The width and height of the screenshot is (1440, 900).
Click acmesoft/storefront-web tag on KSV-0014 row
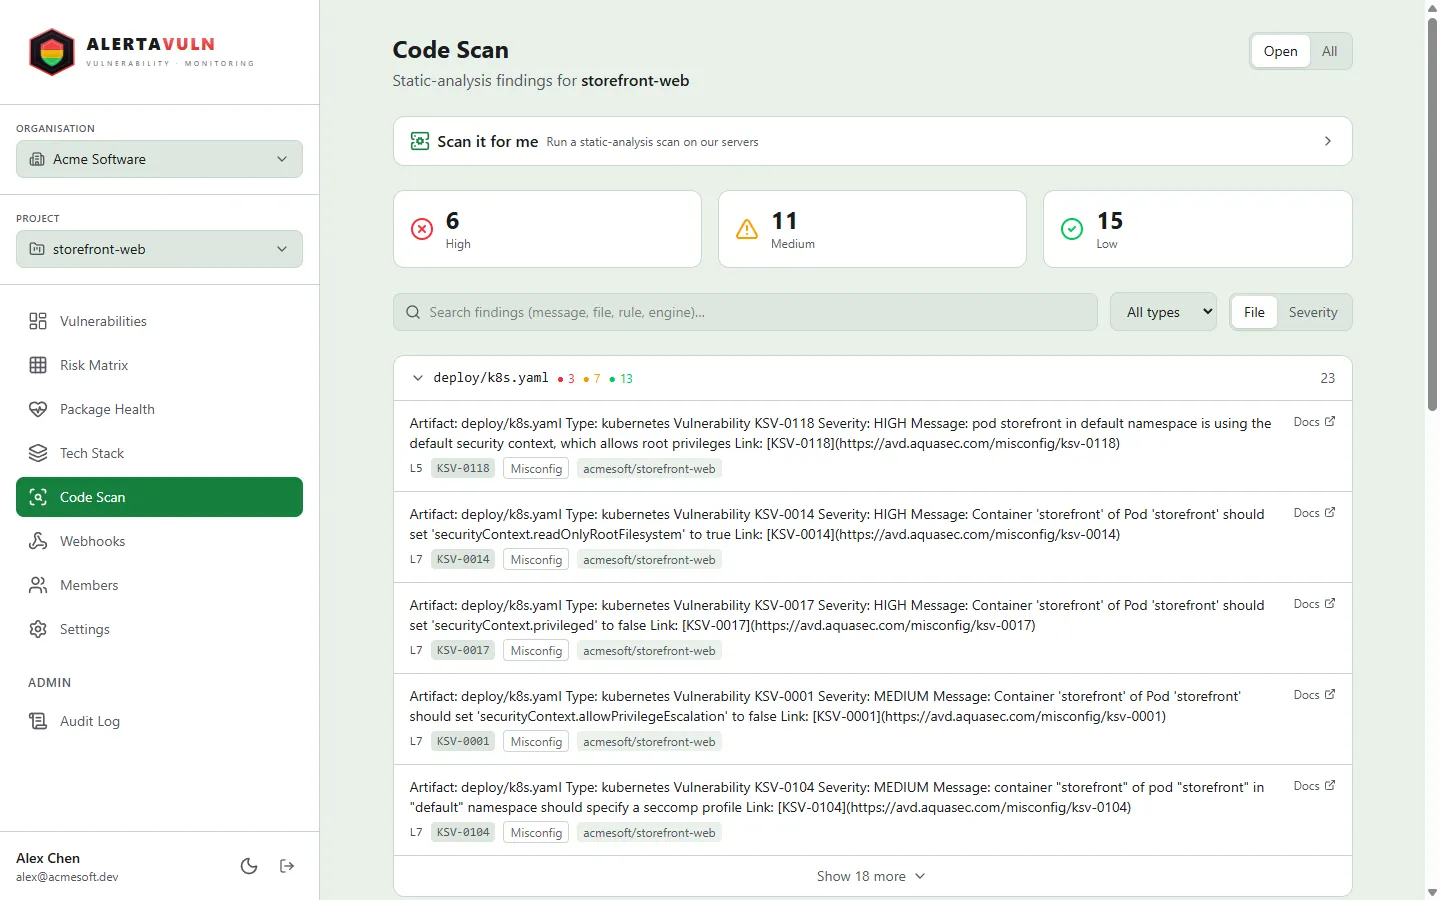coord(649,559)
